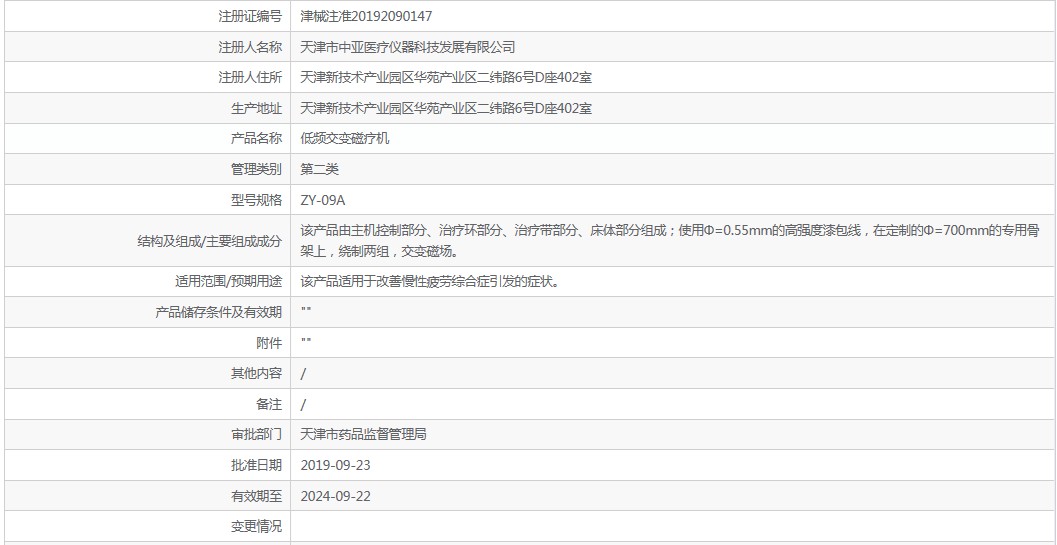Select the label '注册证编号'
Screen dimensions: 1057x545
250,16
